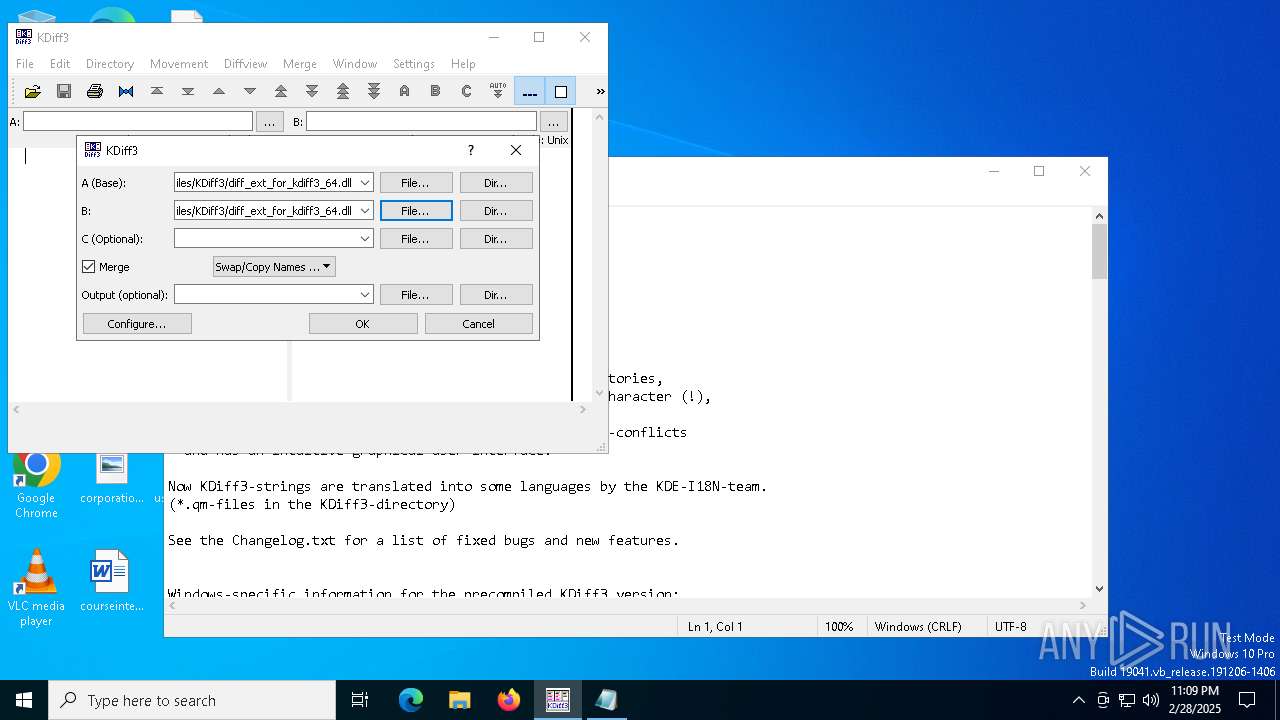1280x720 pixels.
Task: Click Dir... button for A (Base)
Action: coord(496,183)
